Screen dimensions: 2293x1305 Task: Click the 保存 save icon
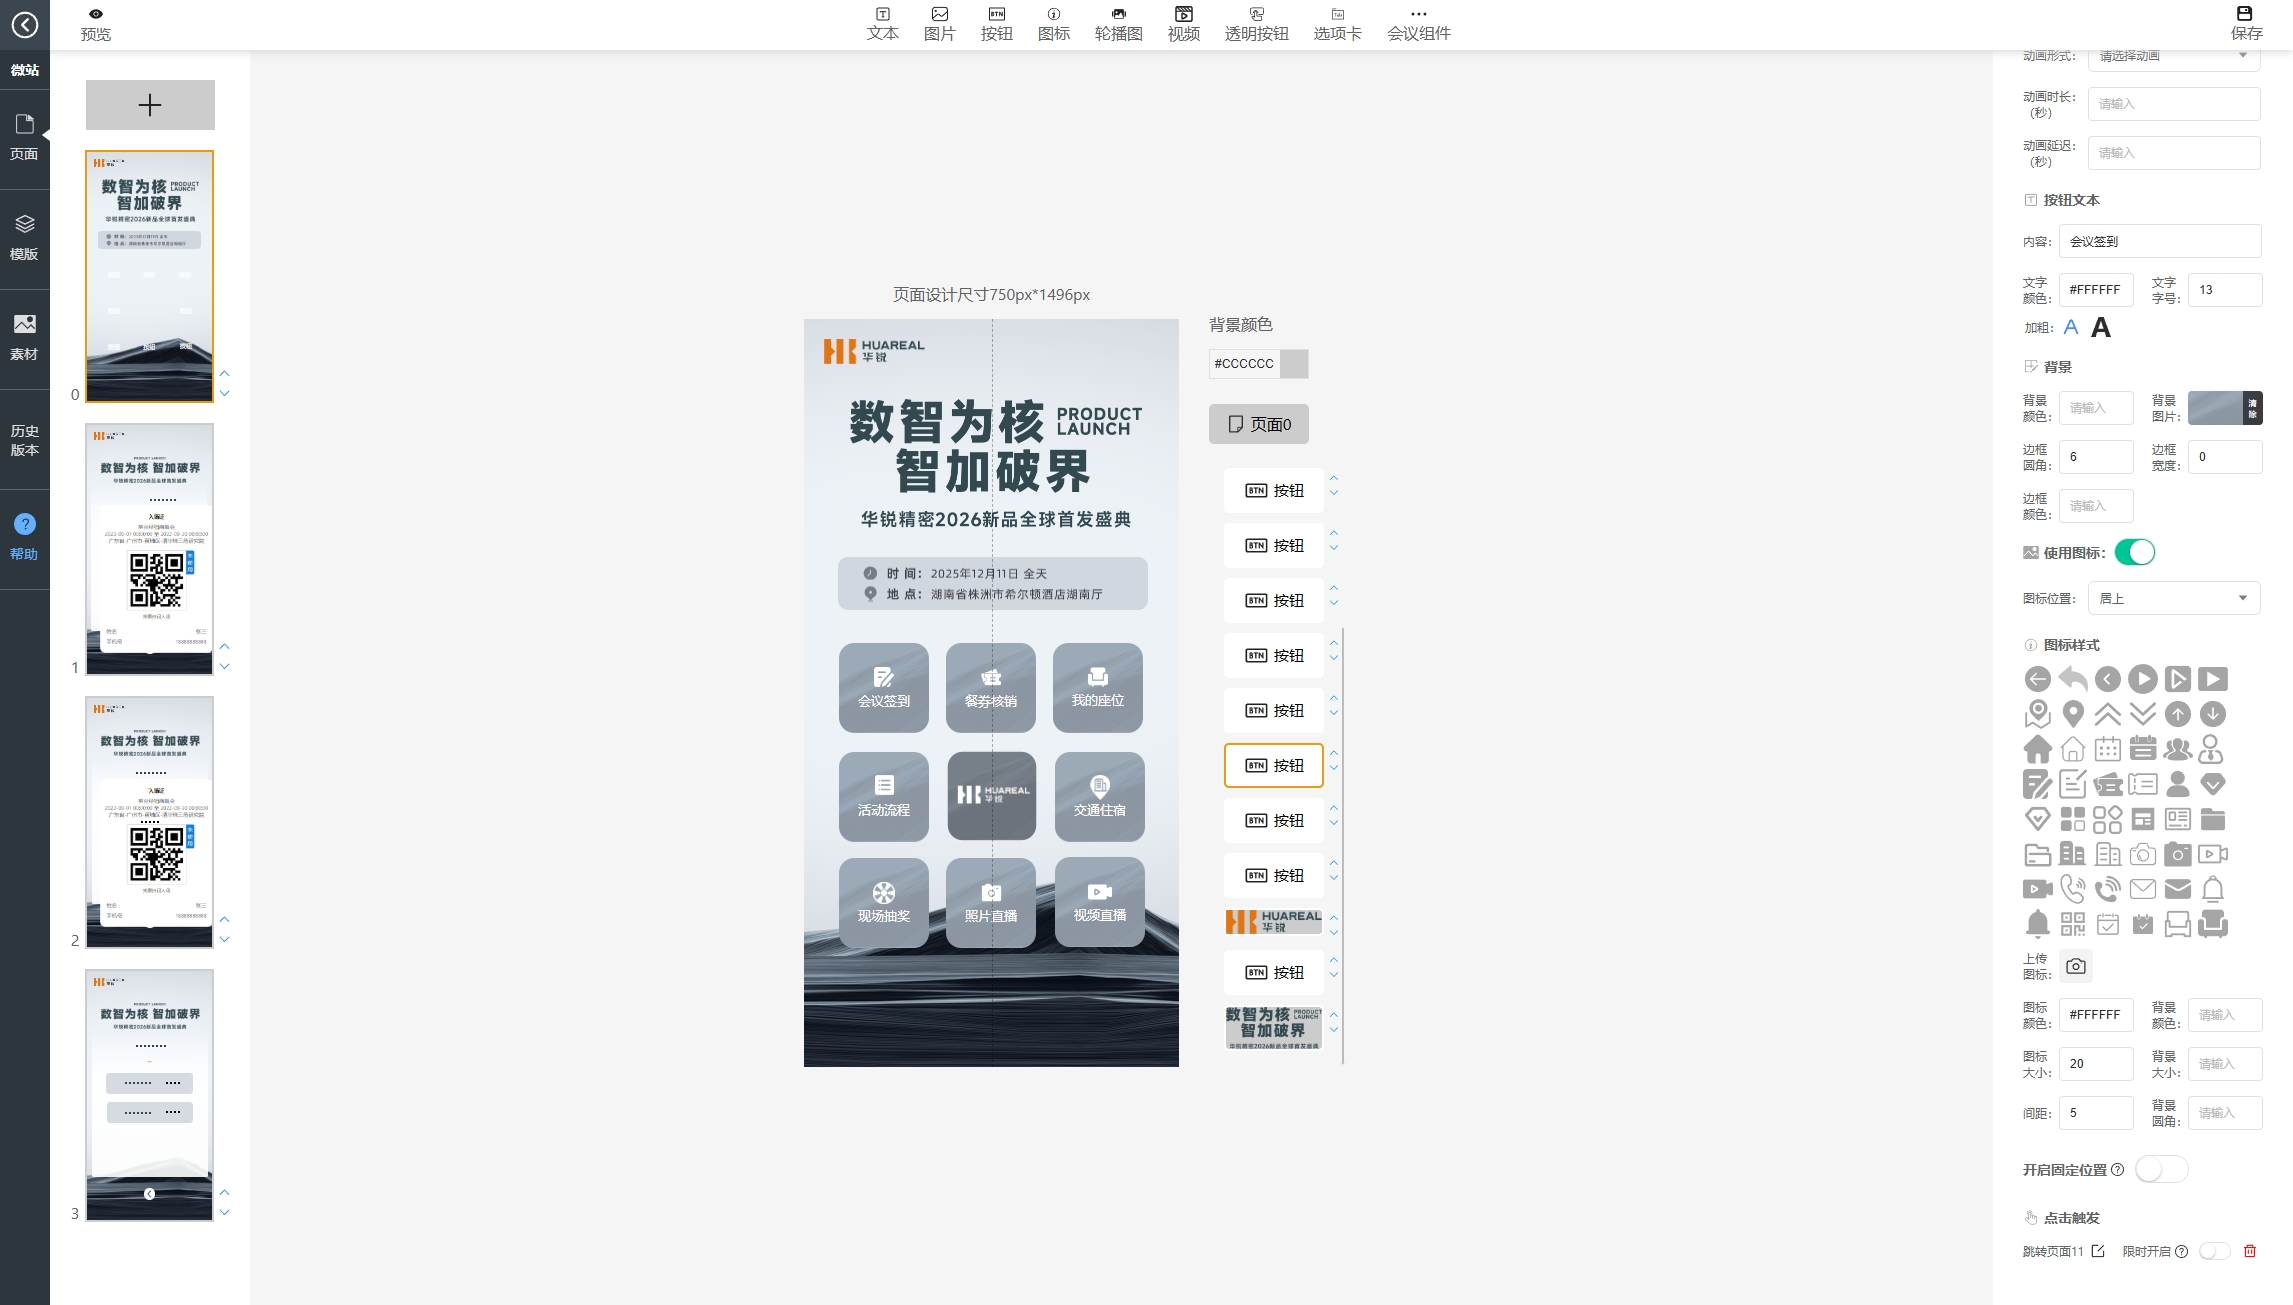pos(2245,14)
